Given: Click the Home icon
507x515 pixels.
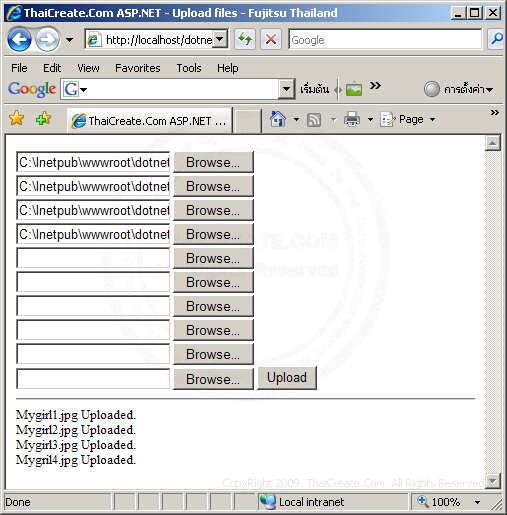Looking at the screenshot, I should 278,119.
